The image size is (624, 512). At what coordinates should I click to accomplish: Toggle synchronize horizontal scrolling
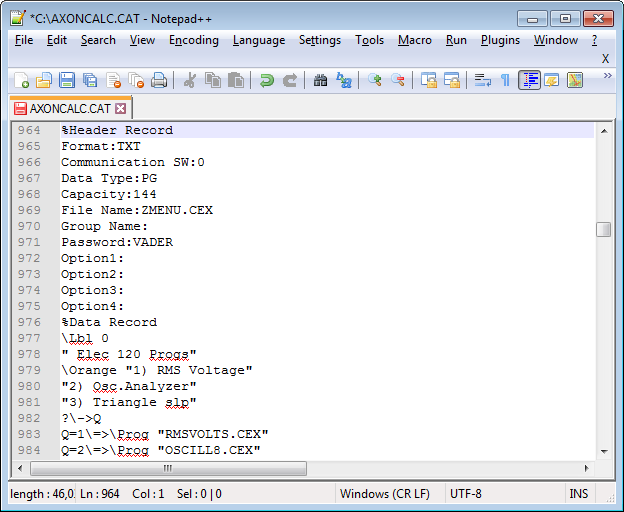(x=452, y=80)
